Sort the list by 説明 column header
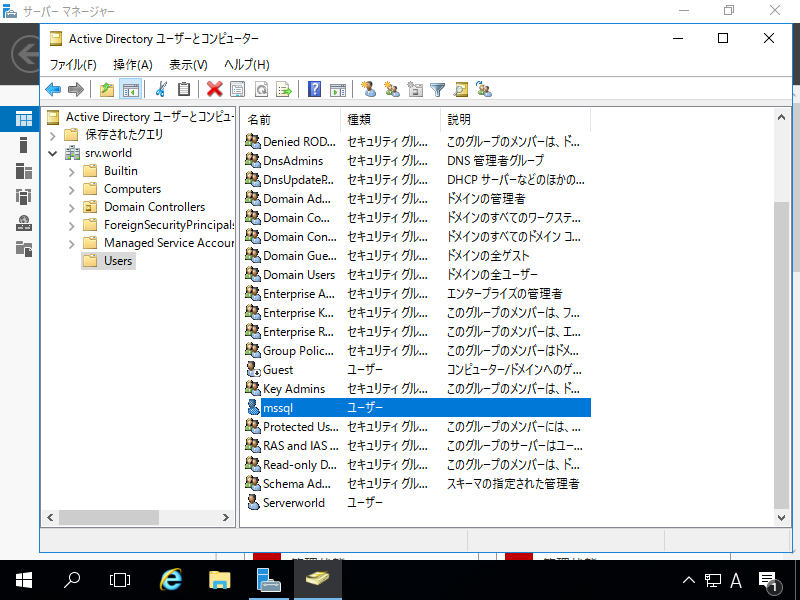This screenshot has width=800, height=600. point(515,119)
